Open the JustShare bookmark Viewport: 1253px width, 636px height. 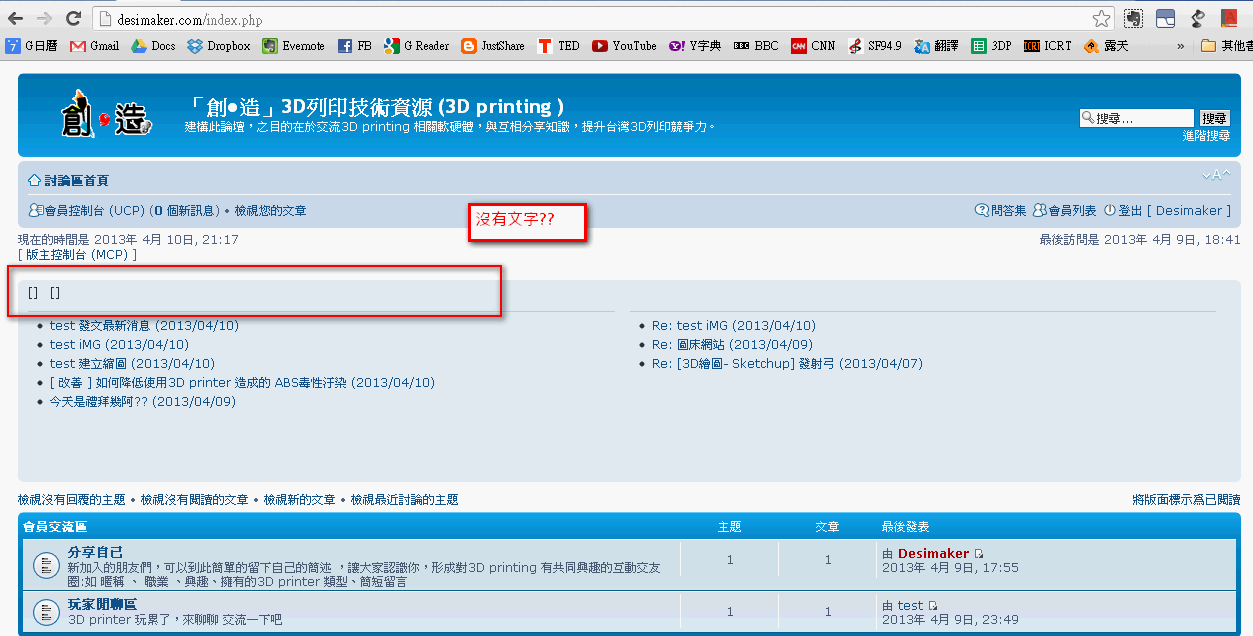pos(493,46)
